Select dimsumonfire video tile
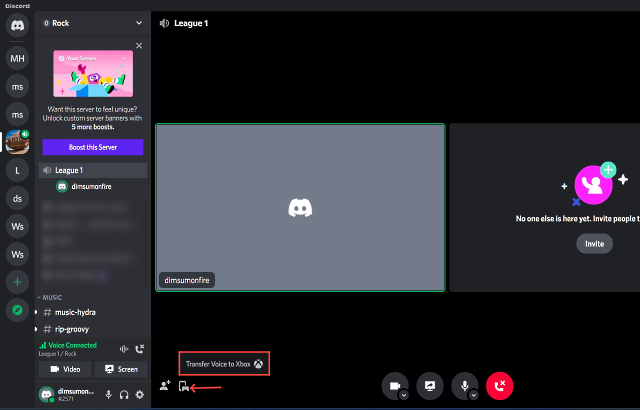The image size is (640, 410). tap(300, 208)
